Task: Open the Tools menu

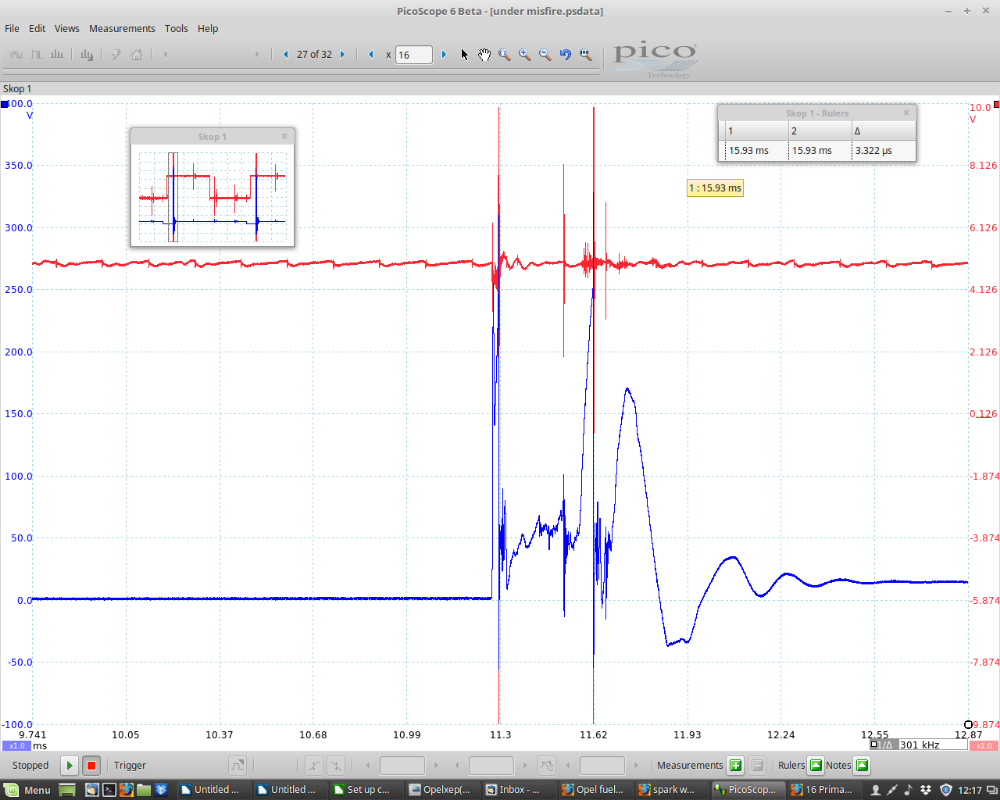Action: pyautogui.click(x=176, y=28)
